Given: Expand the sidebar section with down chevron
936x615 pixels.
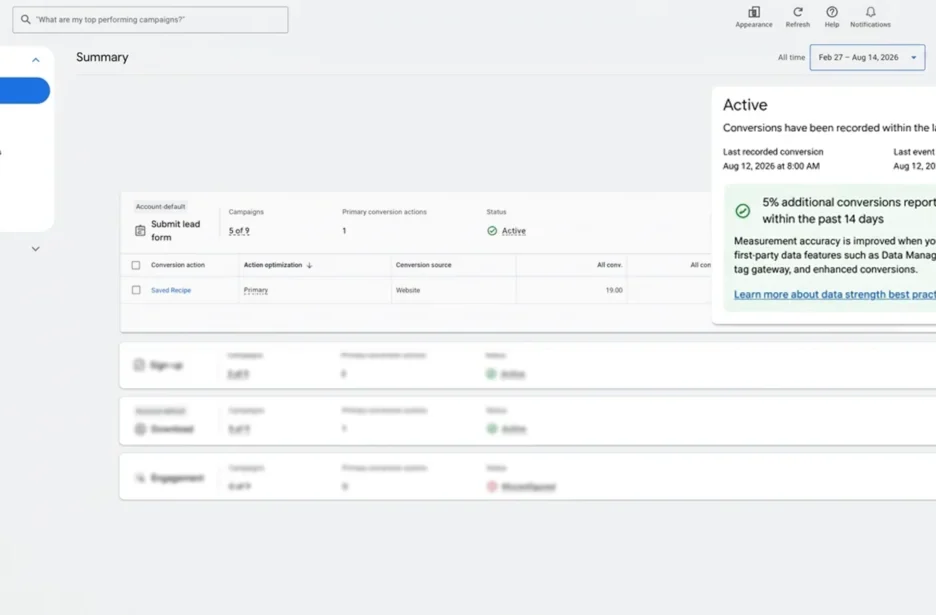Looking at the screenshot, I should coord(36,249).
